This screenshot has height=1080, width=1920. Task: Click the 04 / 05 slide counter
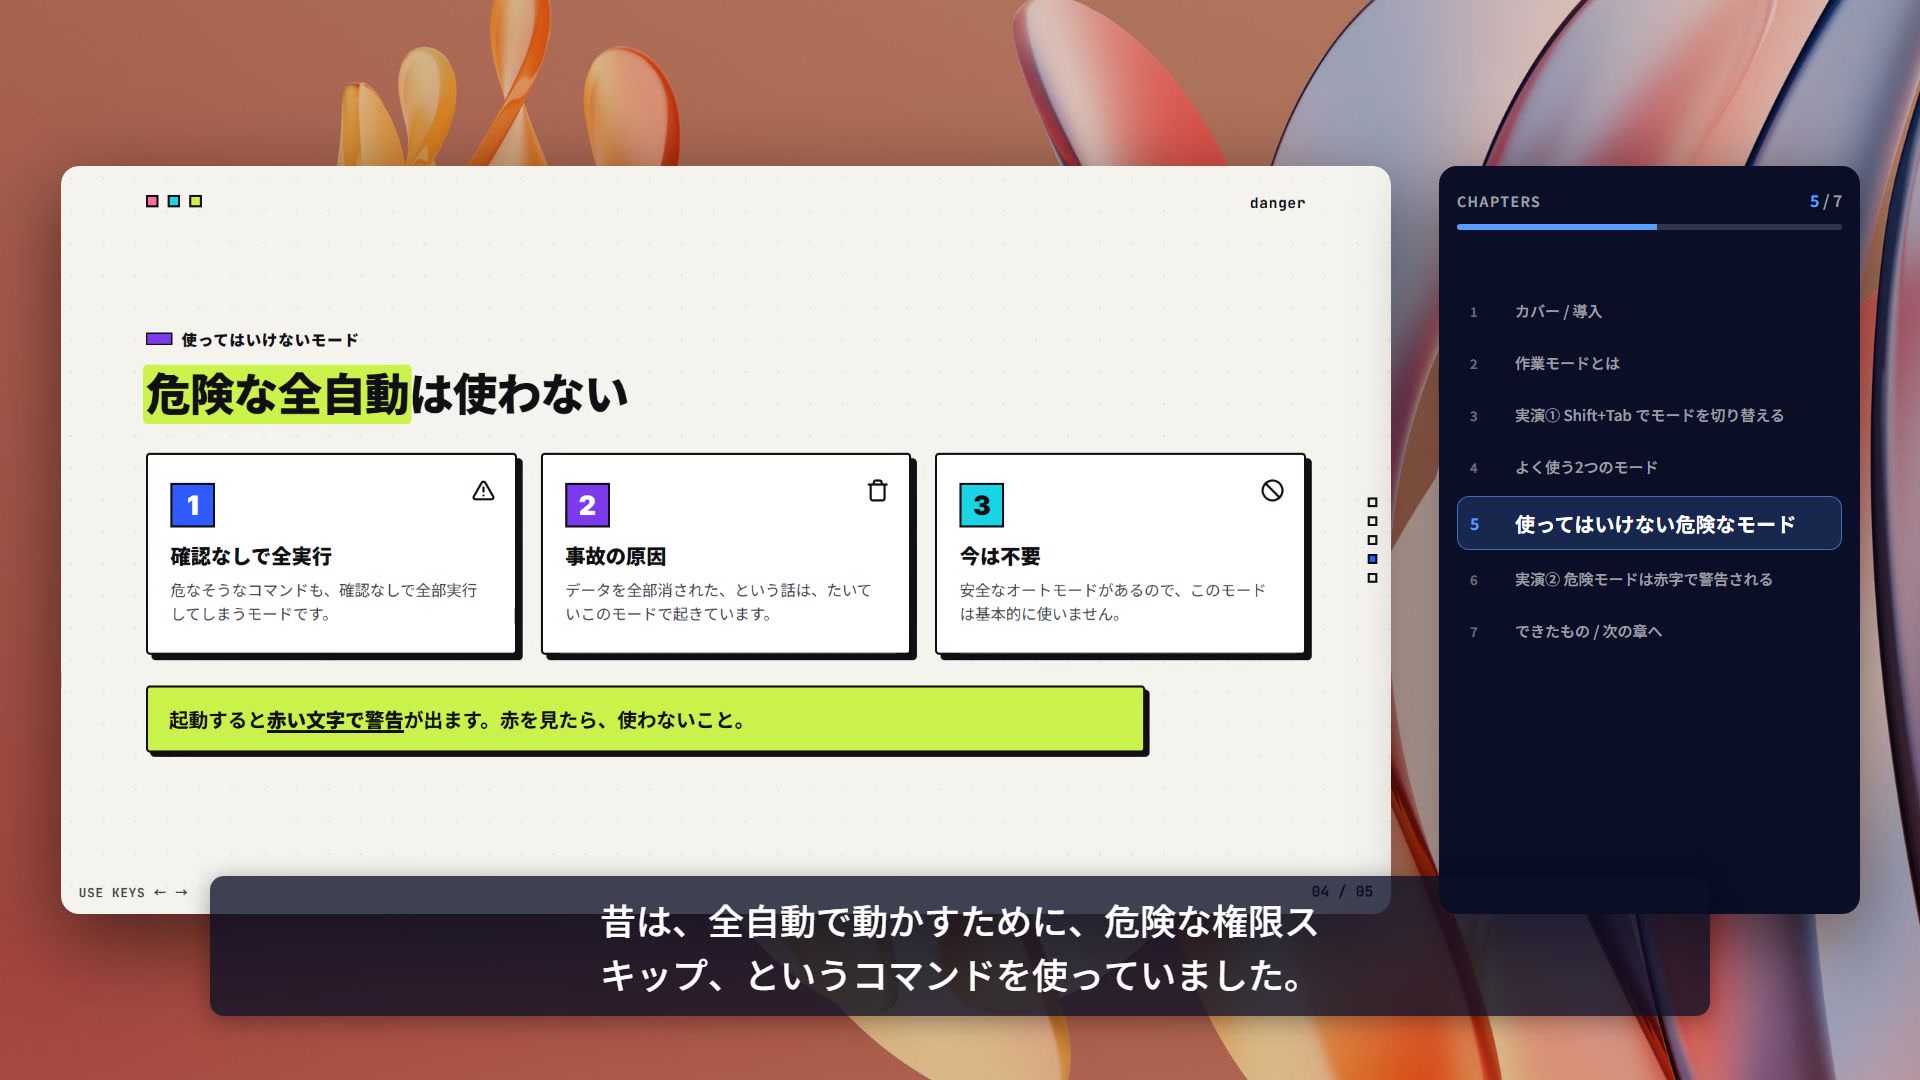[1342, 891]
